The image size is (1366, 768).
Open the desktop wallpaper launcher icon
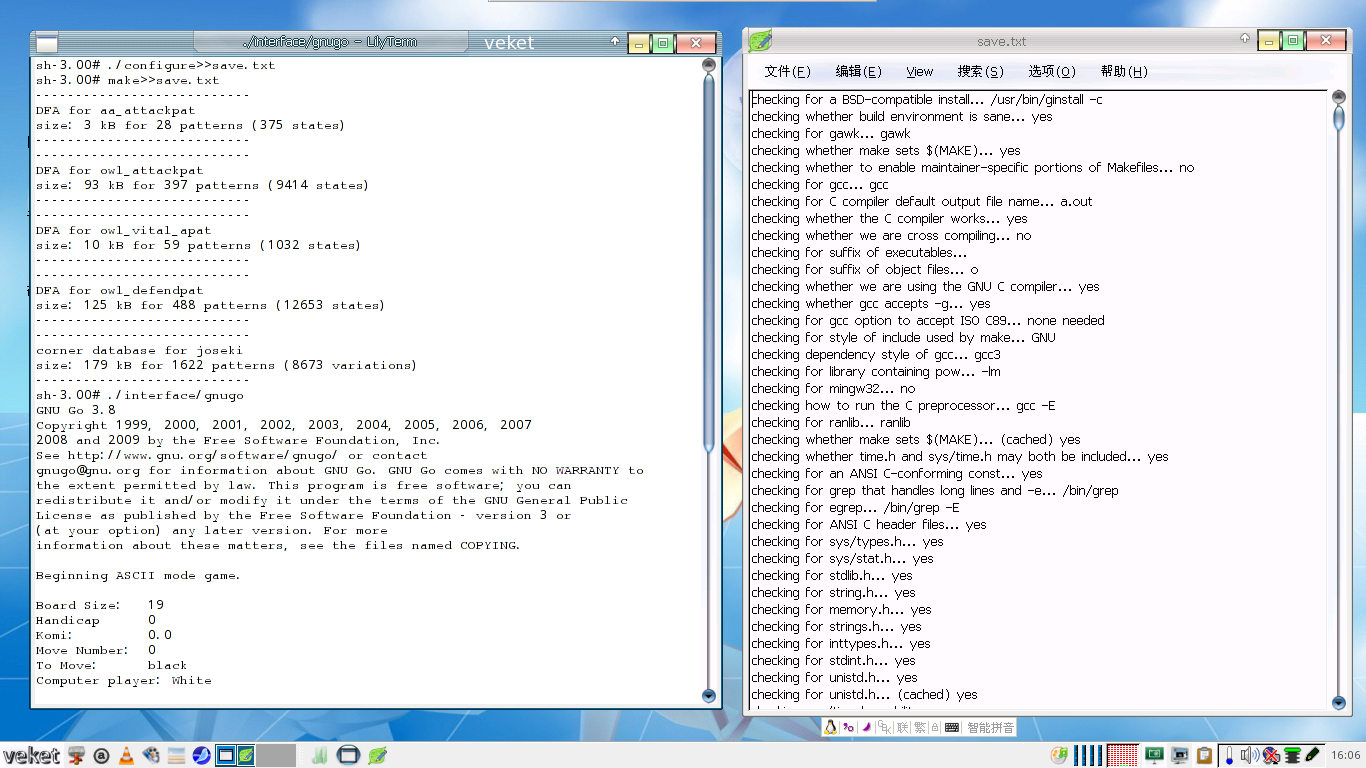coord(176,755)
